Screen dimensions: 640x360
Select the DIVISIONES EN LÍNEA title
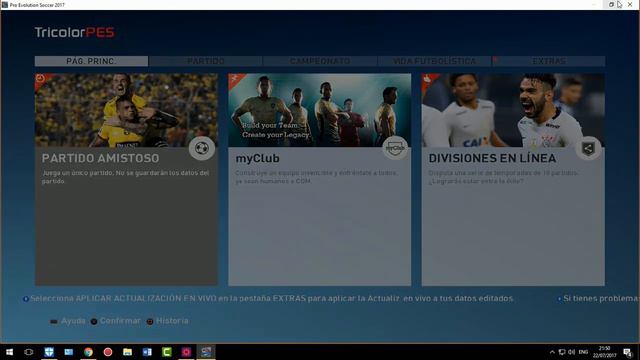coord(492,158)
